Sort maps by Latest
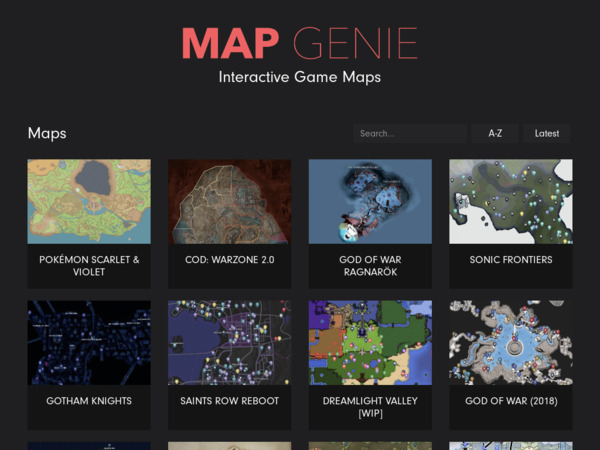This screenshot has height=450, width=600. [x=547, y=134]
